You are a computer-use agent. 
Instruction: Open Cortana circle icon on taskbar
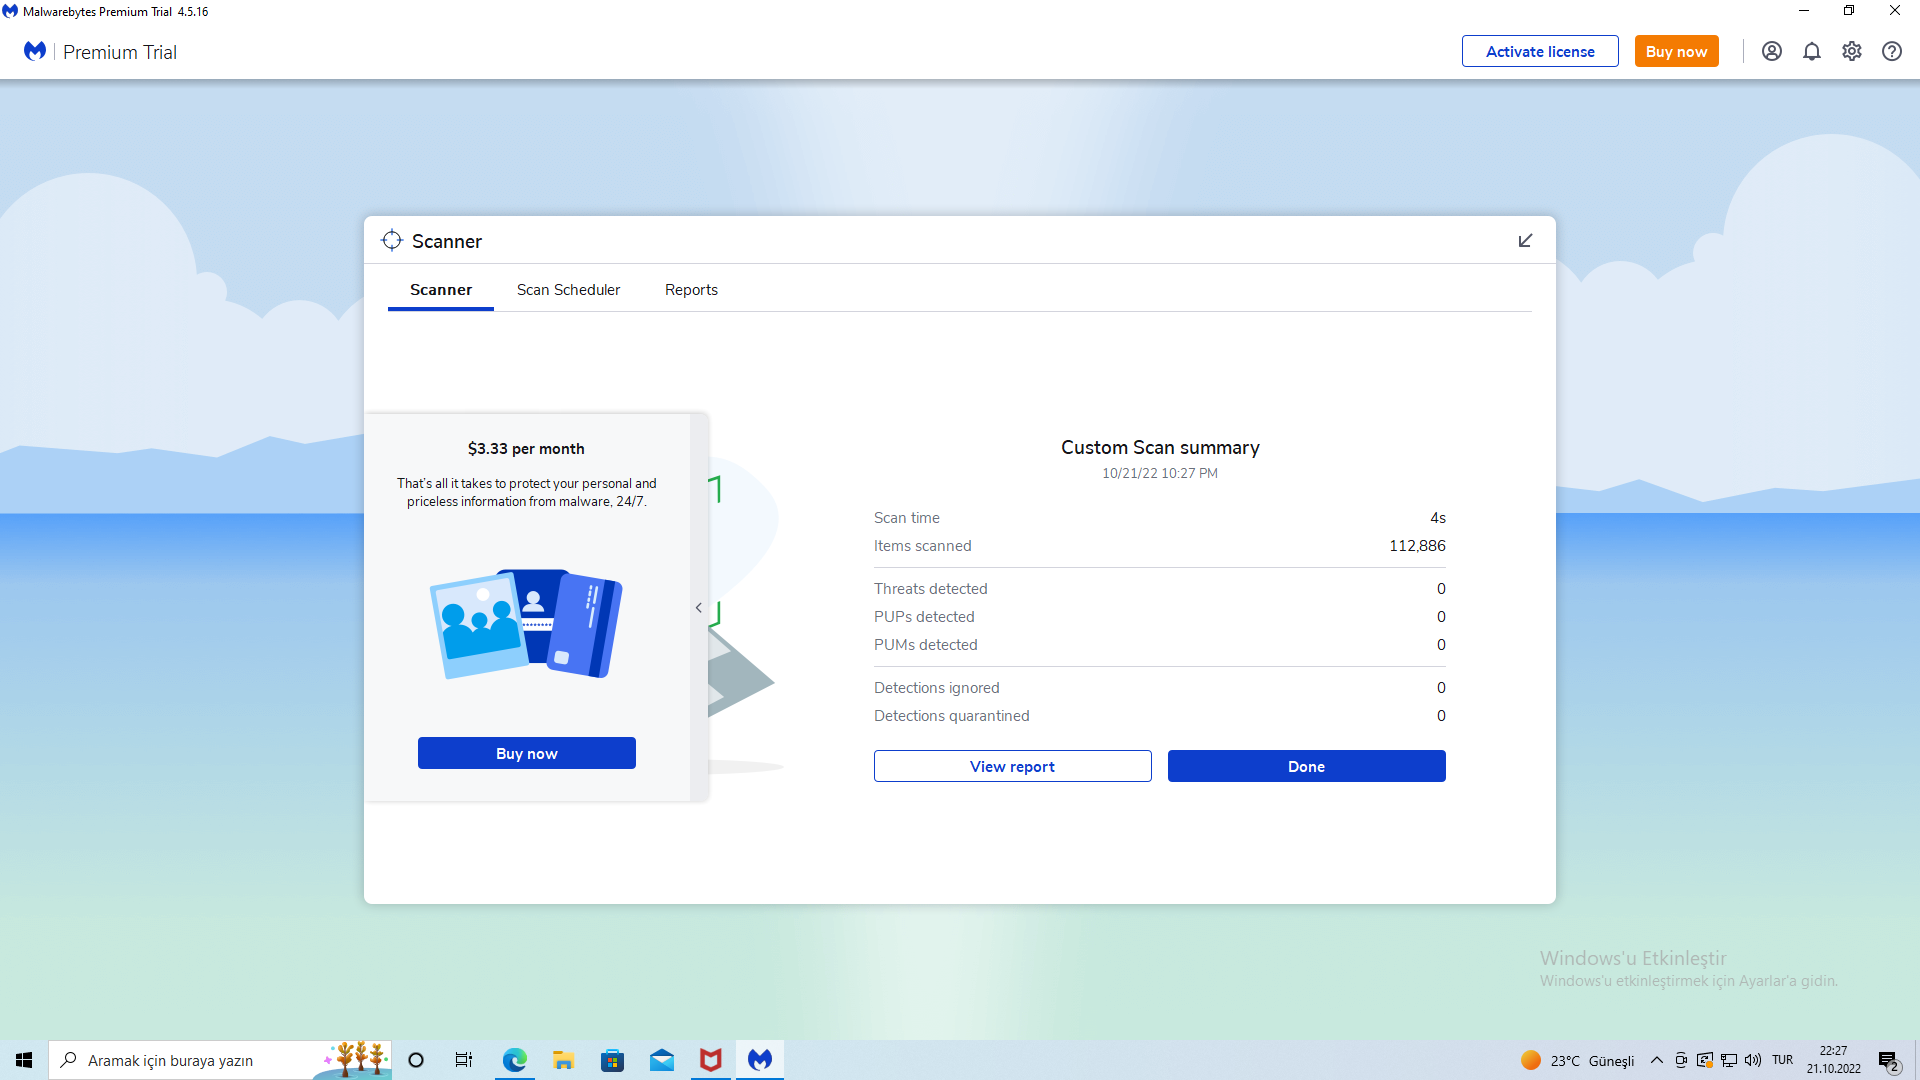point(416,1060)
